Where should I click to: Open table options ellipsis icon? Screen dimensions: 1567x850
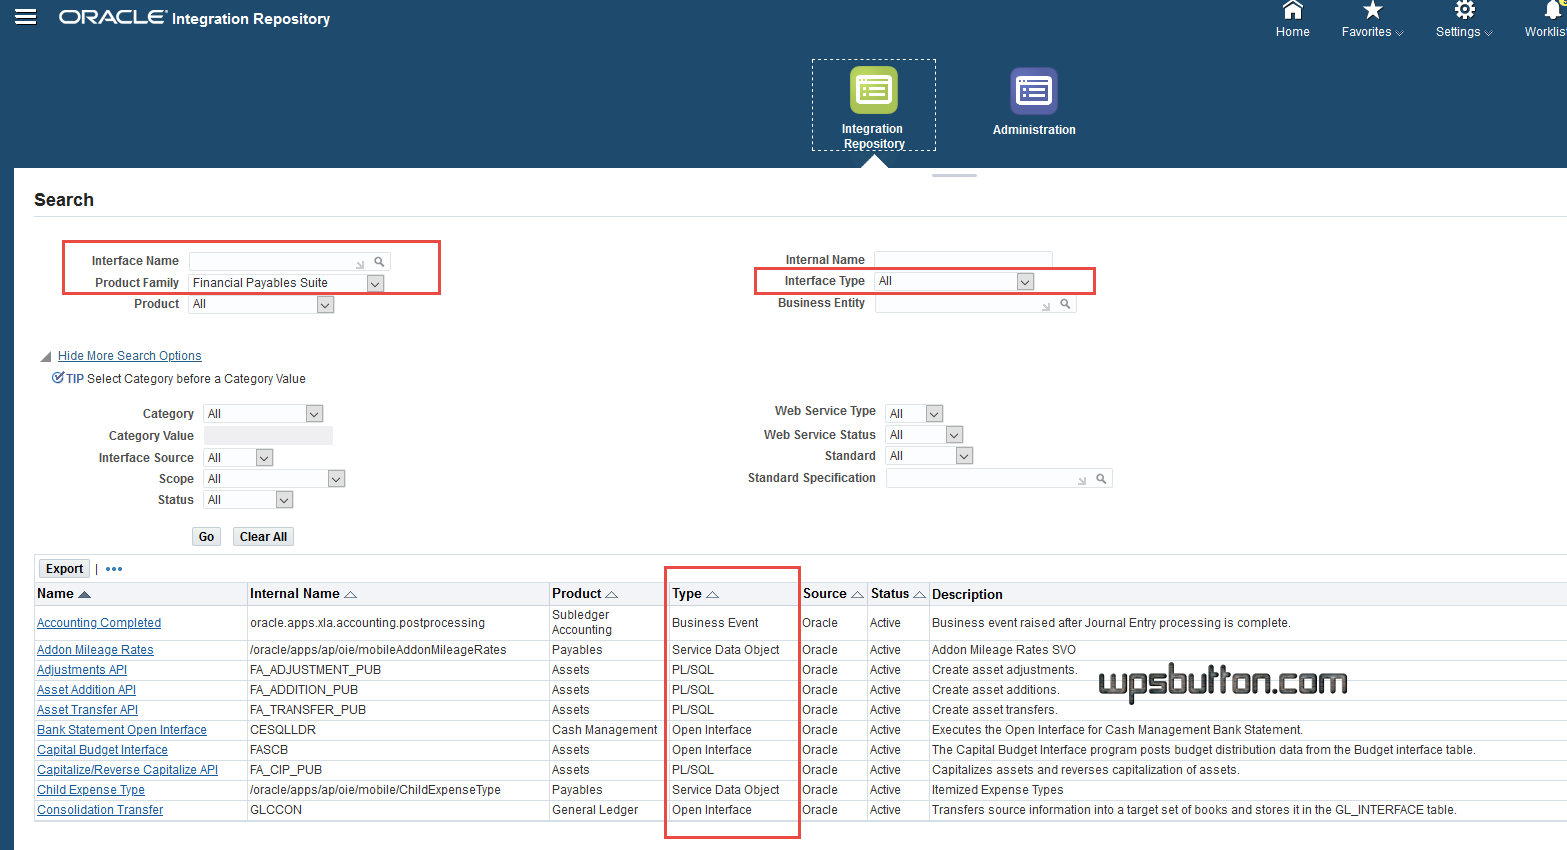(114, 569)
